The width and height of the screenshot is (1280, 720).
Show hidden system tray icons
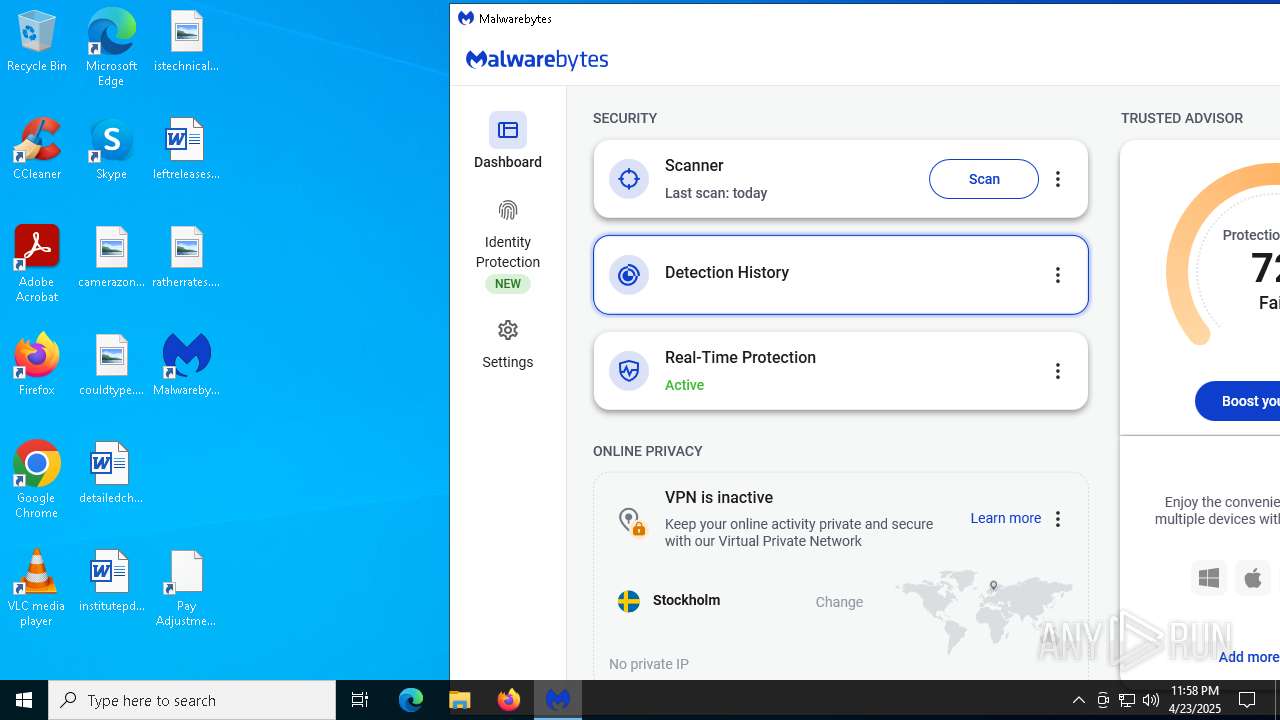click(x=1078, y=700)
